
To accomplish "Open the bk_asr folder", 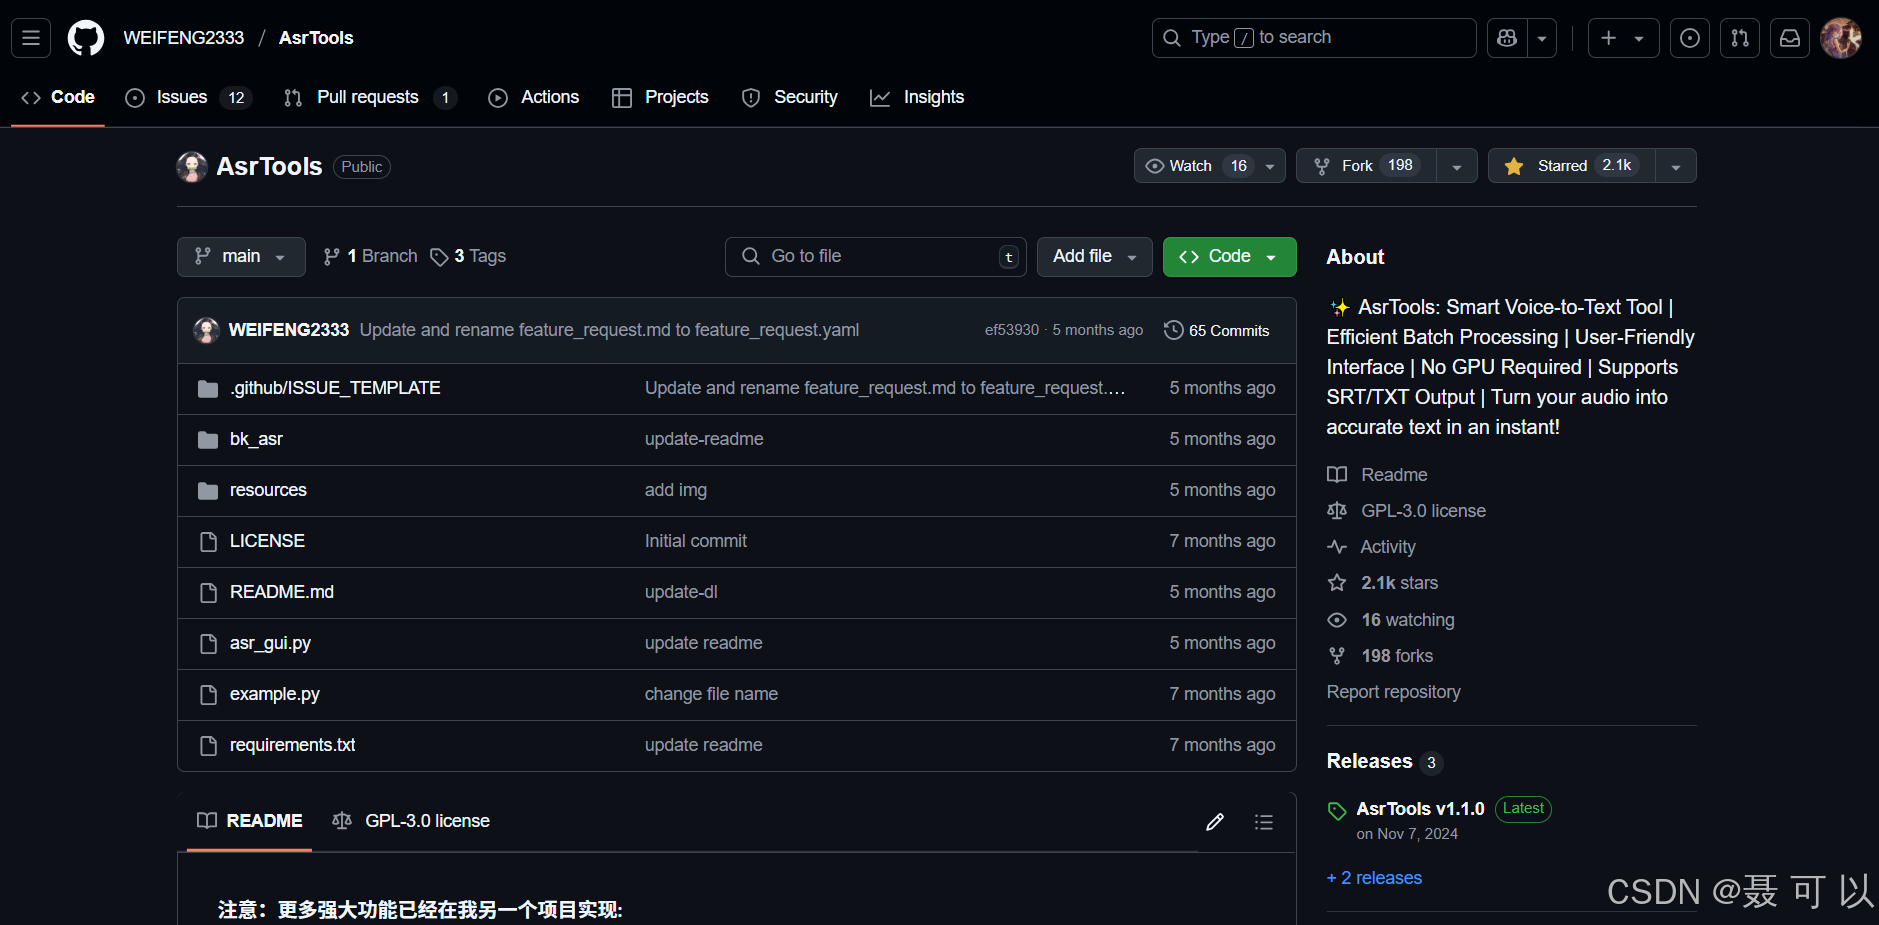I will point(256,439).
